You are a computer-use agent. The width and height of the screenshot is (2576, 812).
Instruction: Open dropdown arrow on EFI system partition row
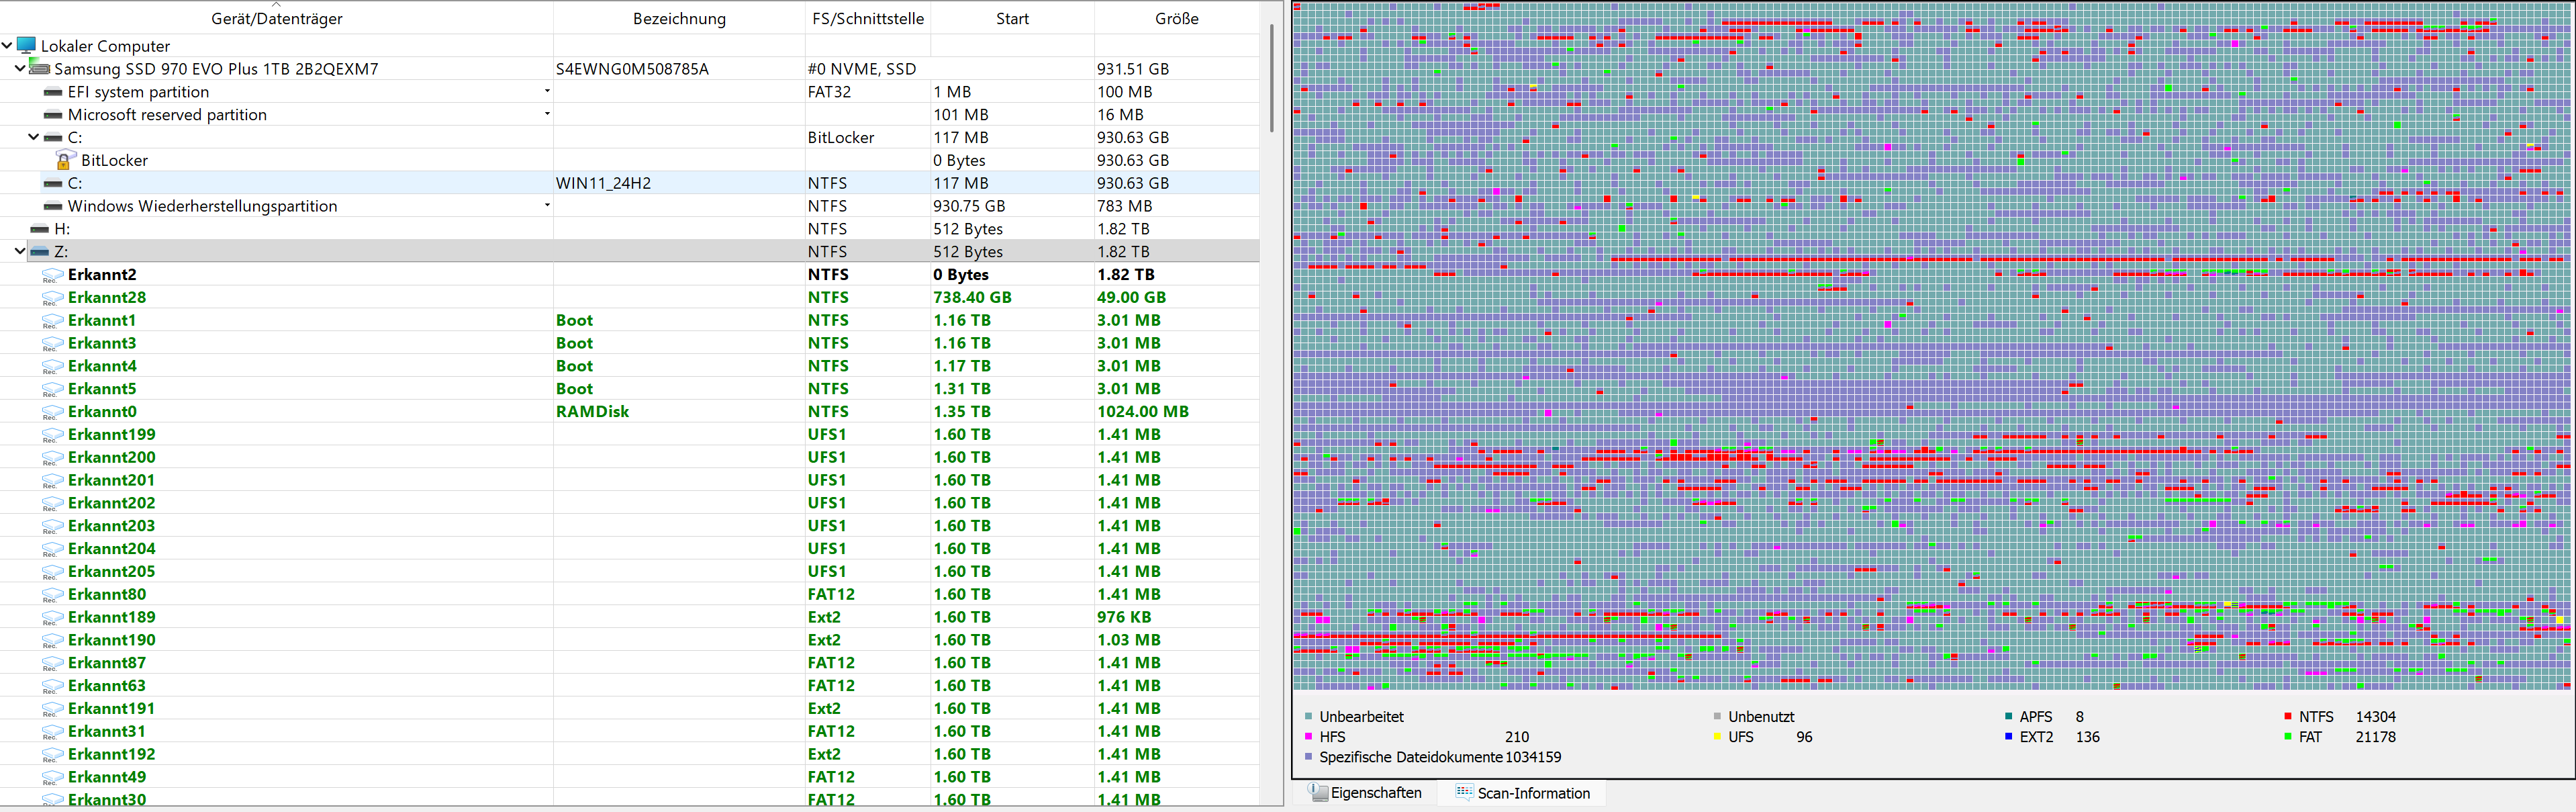tap(547, 91)
